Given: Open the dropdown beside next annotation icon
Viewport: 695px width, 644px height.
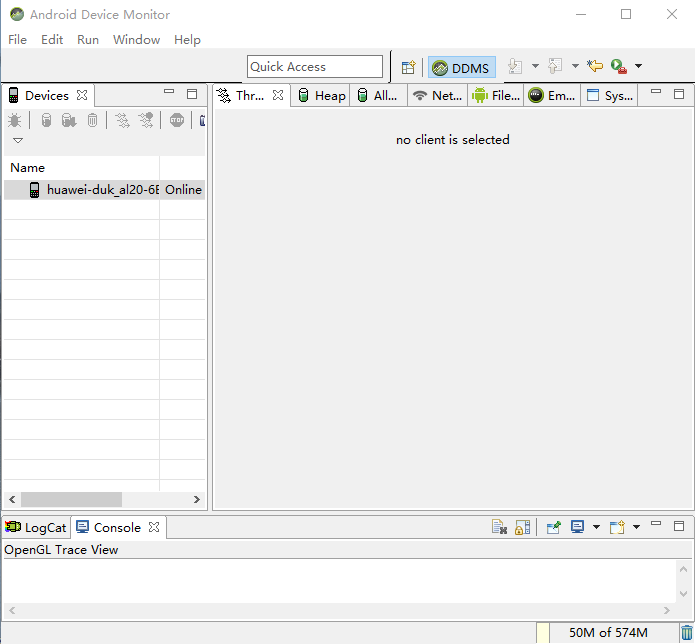Looking at the screenshot, I should click(x=535, y=66).
